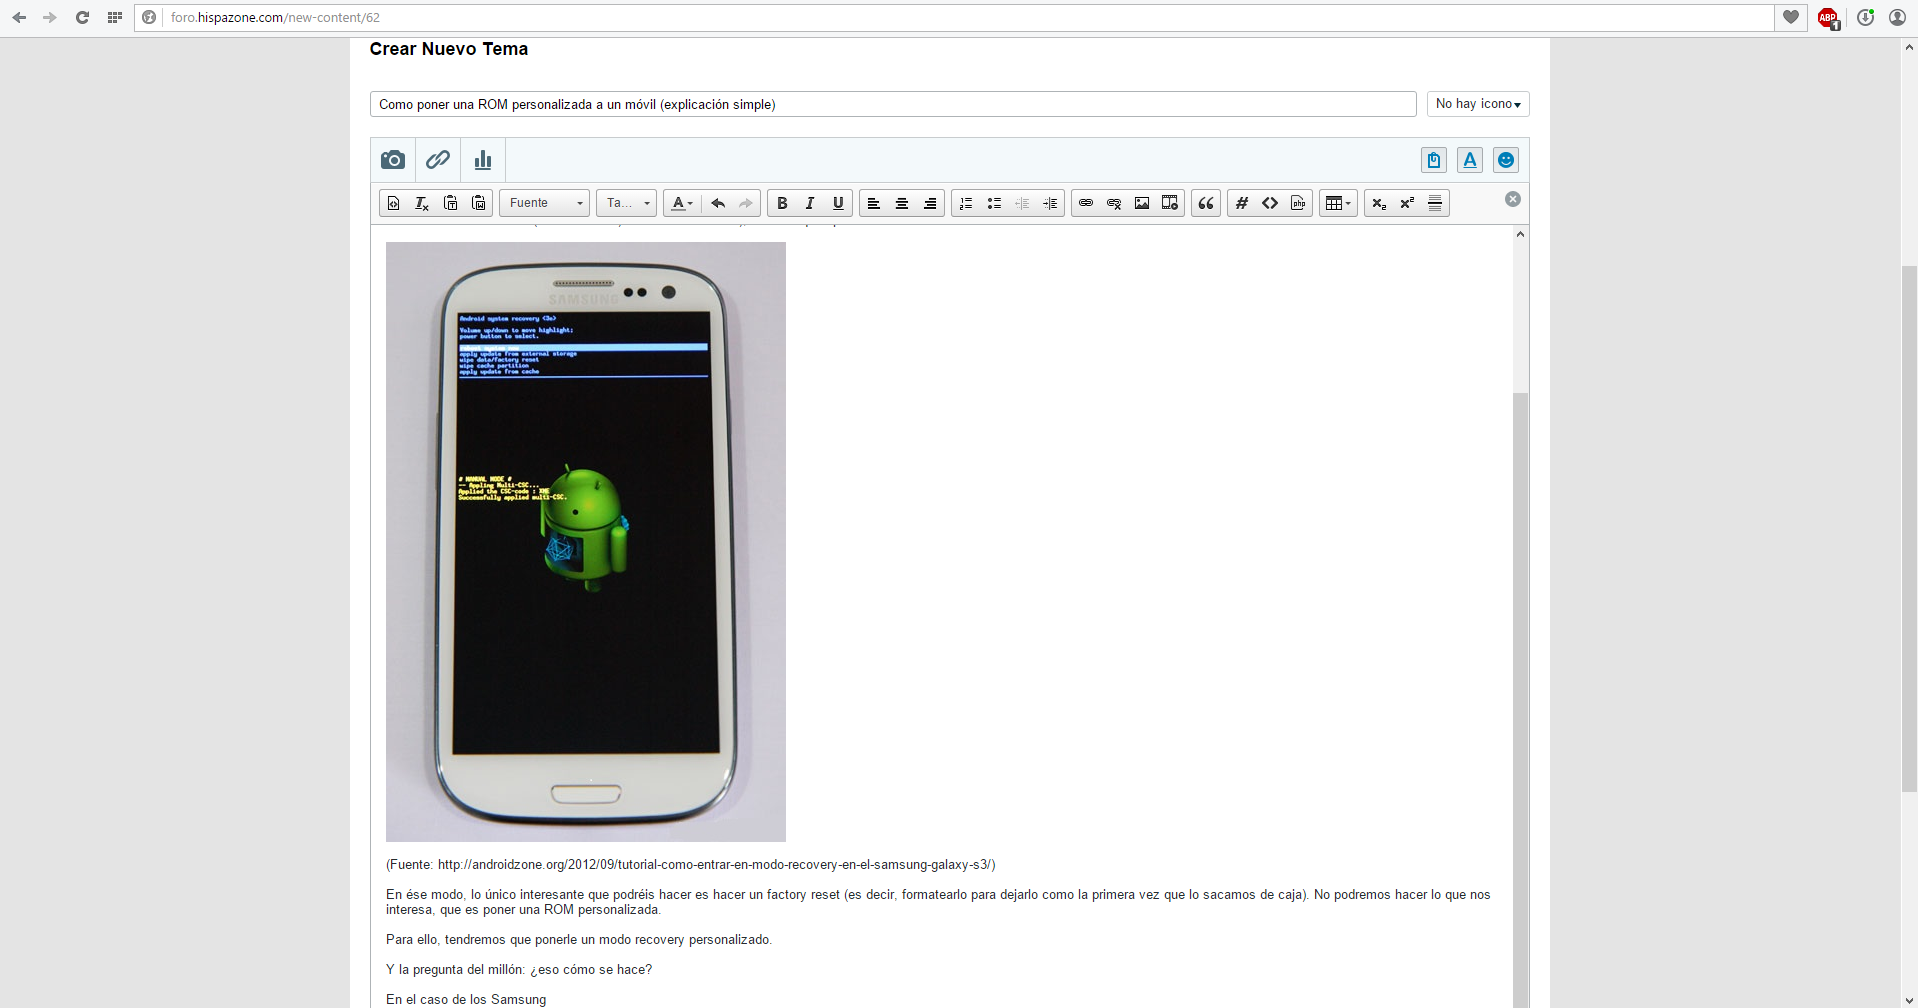1932x1008 pixels.
Task: Click the insert image icon
Action: pyautogui.click(x=1142, y=203)
